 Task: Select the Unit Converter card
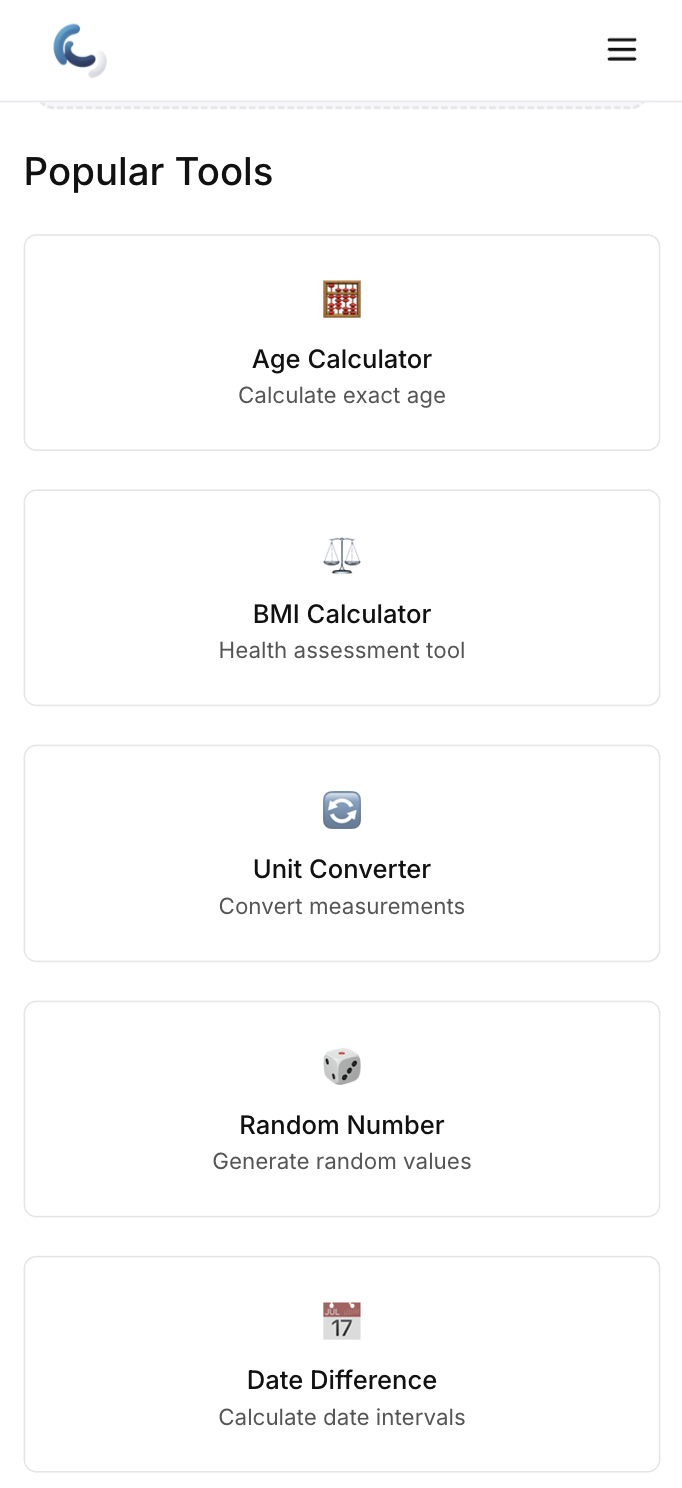tap(342, 853)
